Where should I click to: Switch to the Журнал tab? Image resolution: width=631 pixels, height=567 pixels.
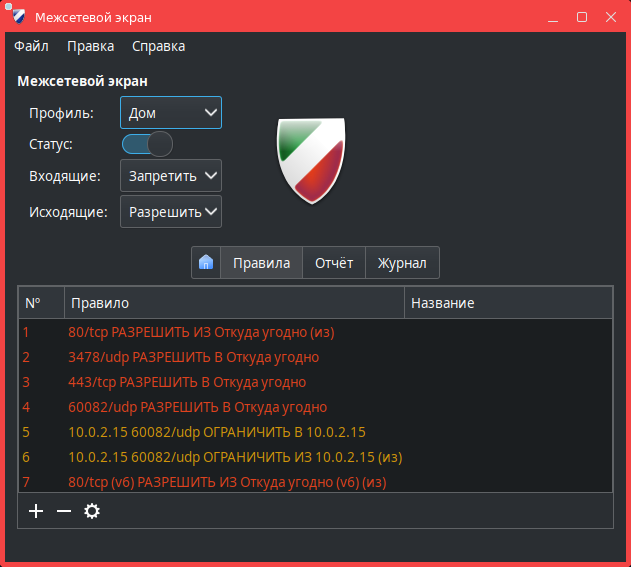[x=402, y=263]
